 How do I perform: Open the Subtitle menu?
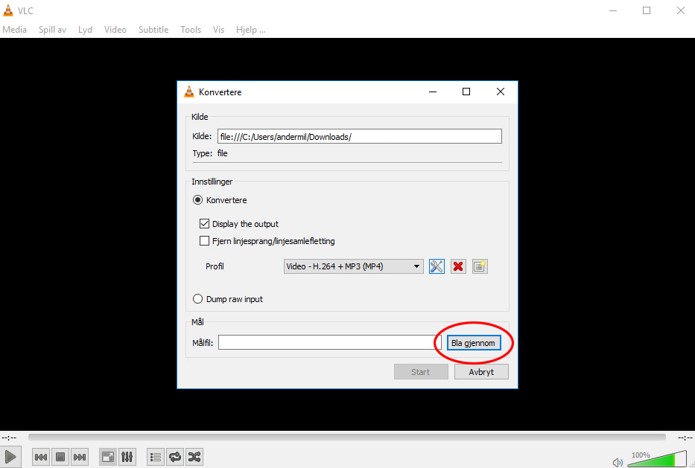pos(153,30)
